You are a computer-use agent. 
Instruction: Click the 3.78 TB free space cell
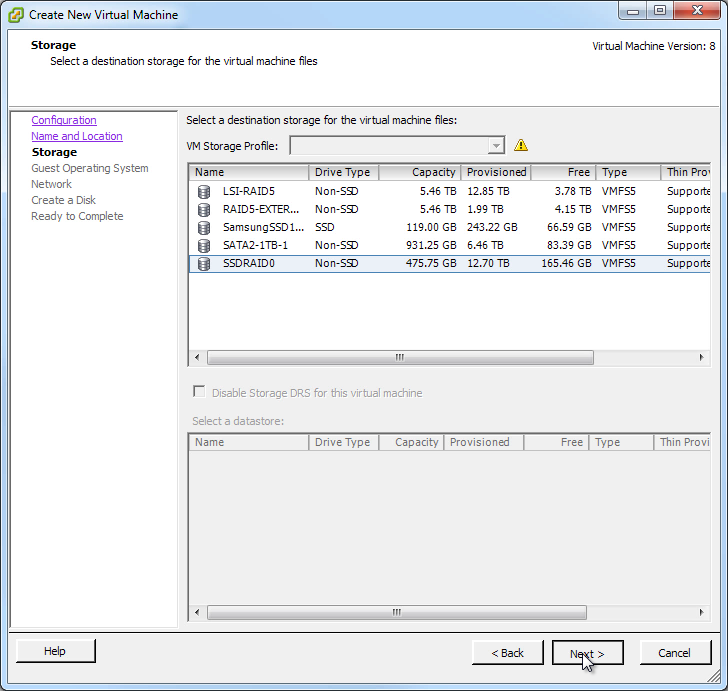(573, 191)
